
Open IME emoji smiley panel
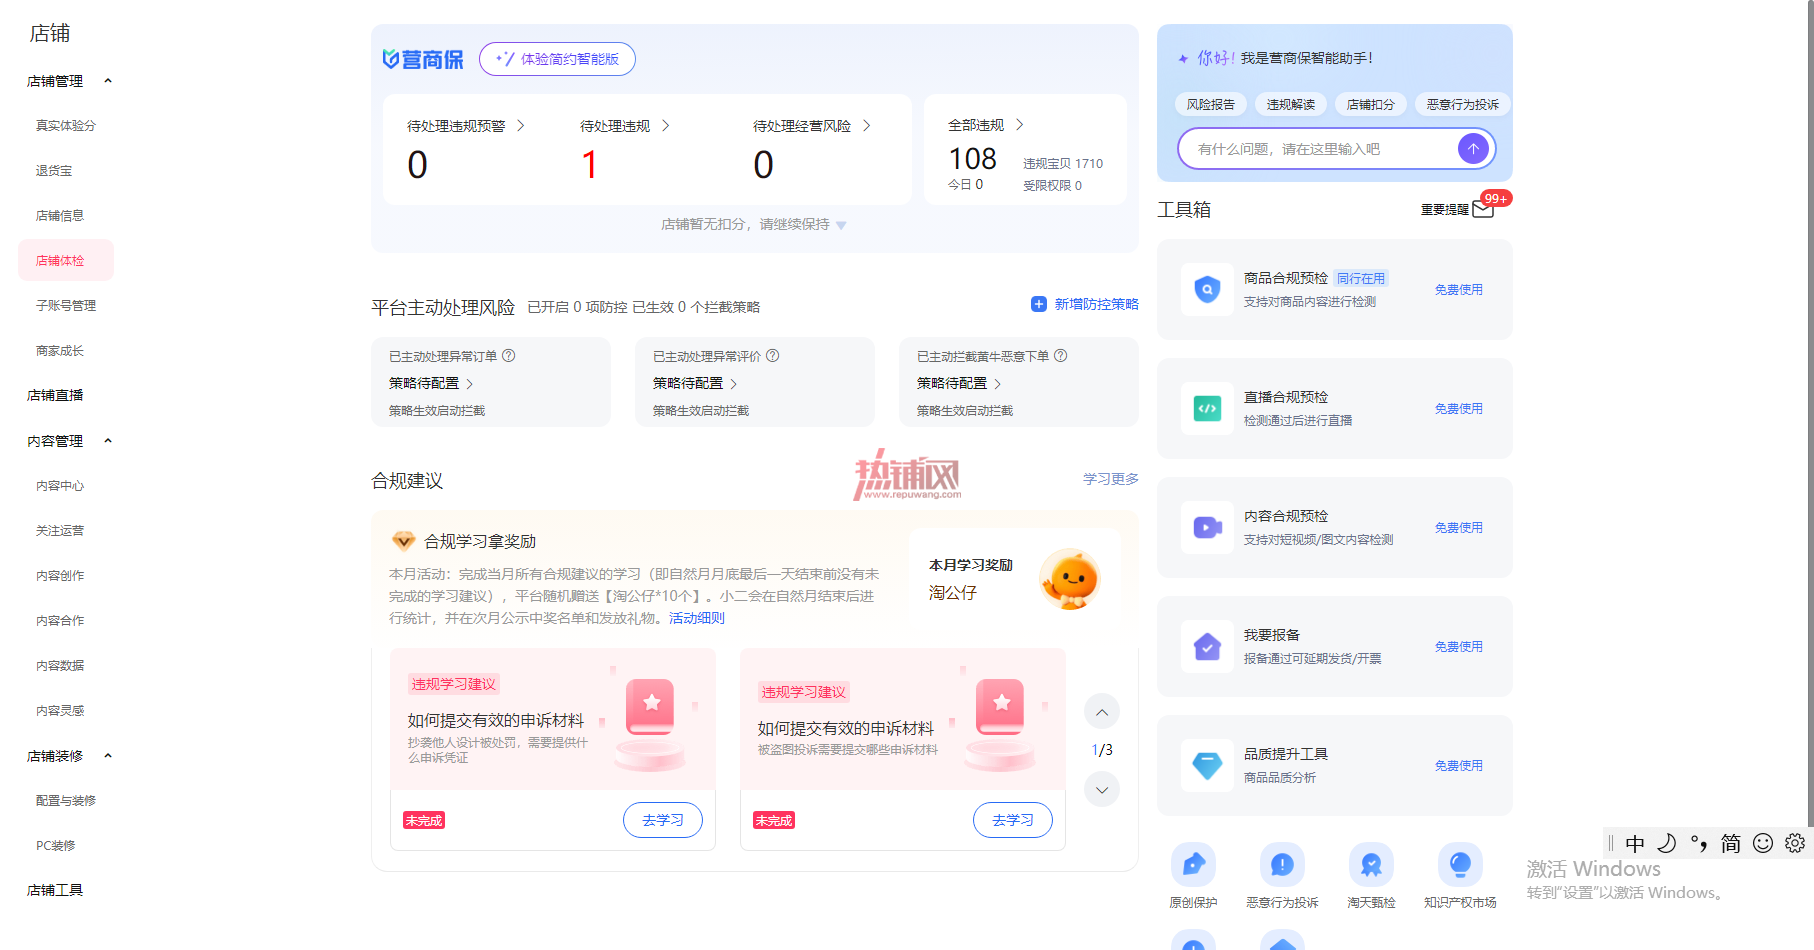[x=1763, y=843]
